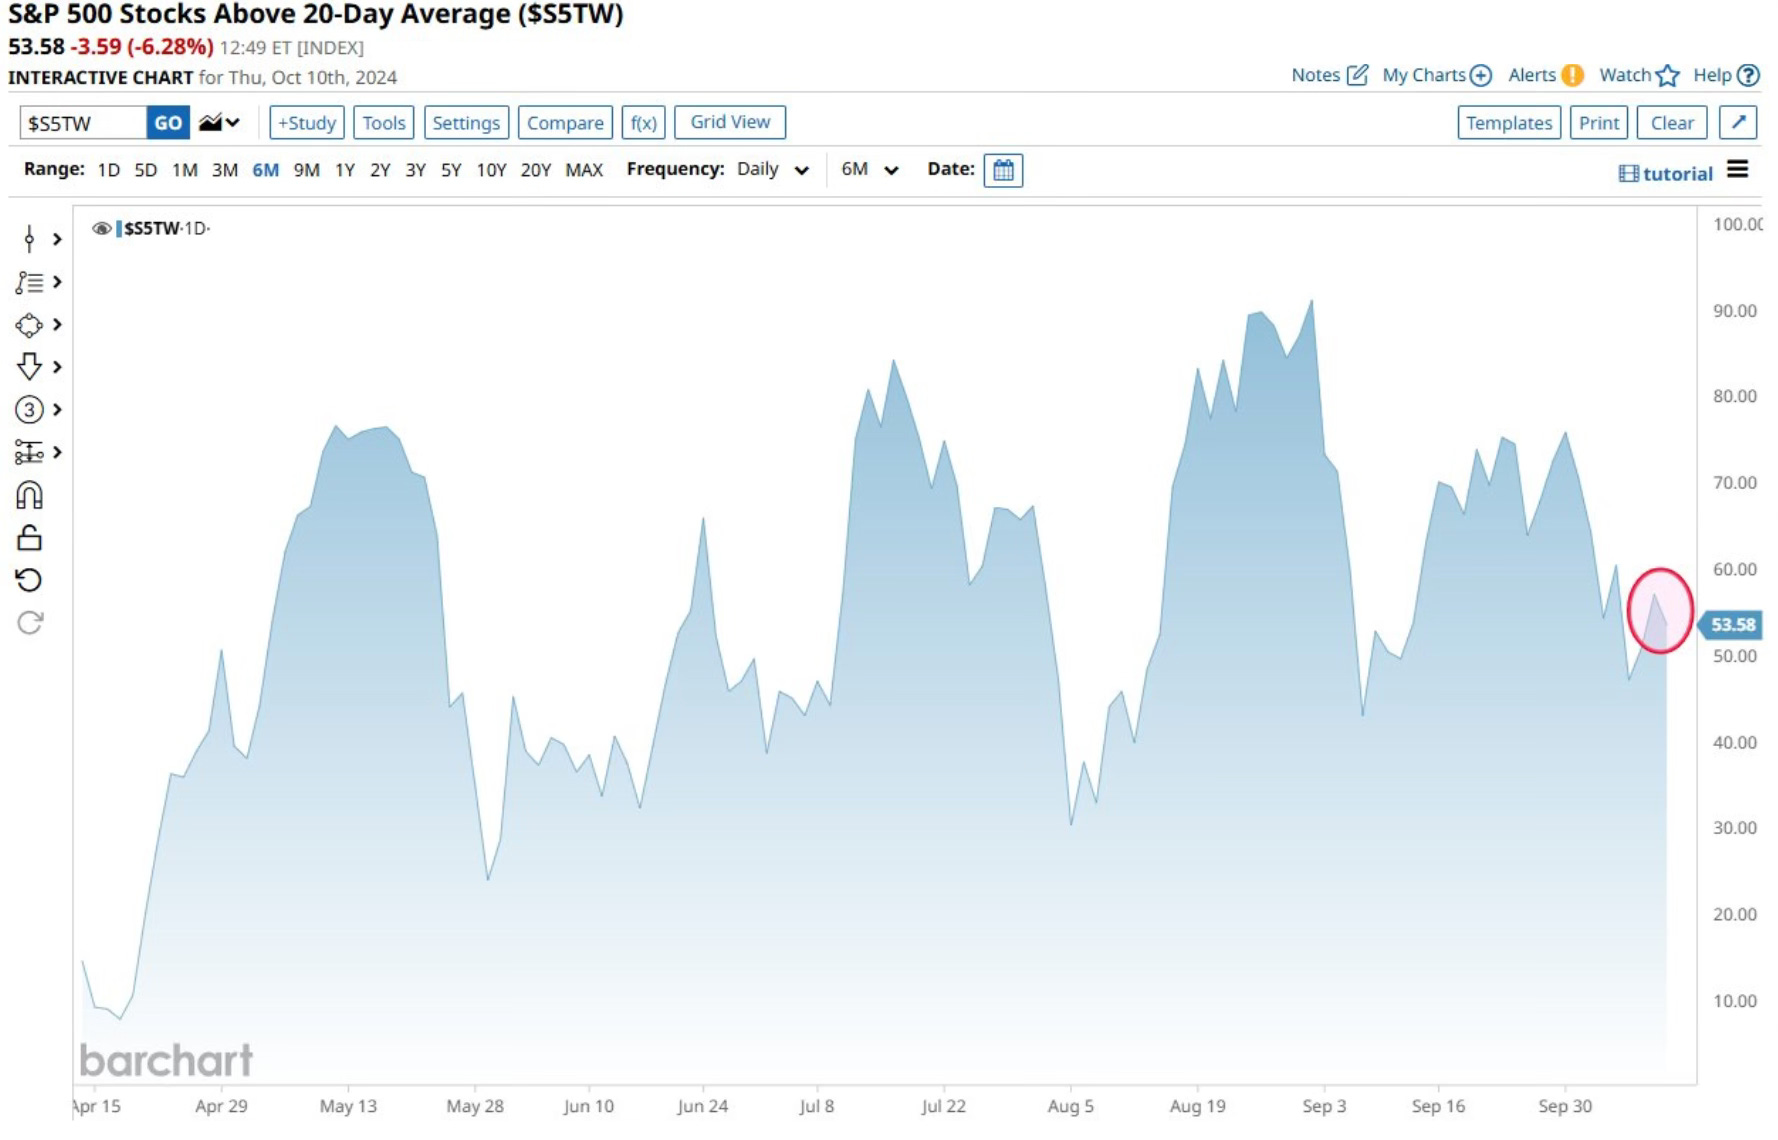Click the Alerts exclamation icon
This screenshot has width=1778, height=1140.
point(1572,75)
